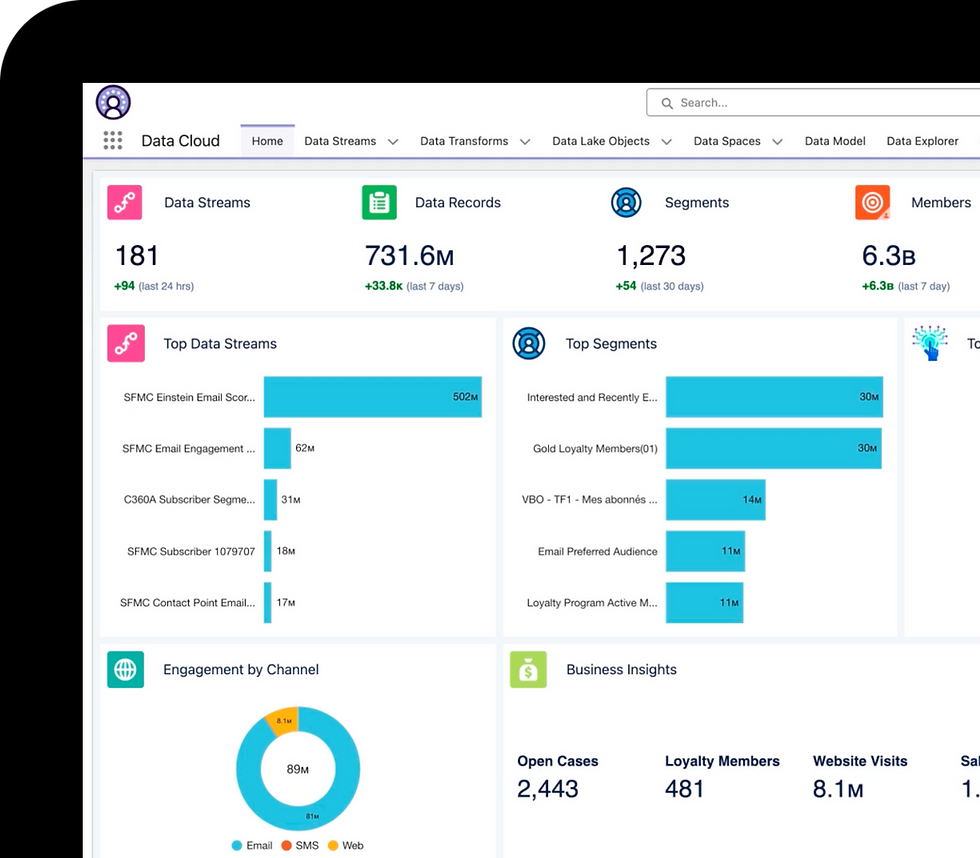This screenshot has width=980, height=858.
Task: Click the Loyalty Members 481 value
Action: point(684,789)
